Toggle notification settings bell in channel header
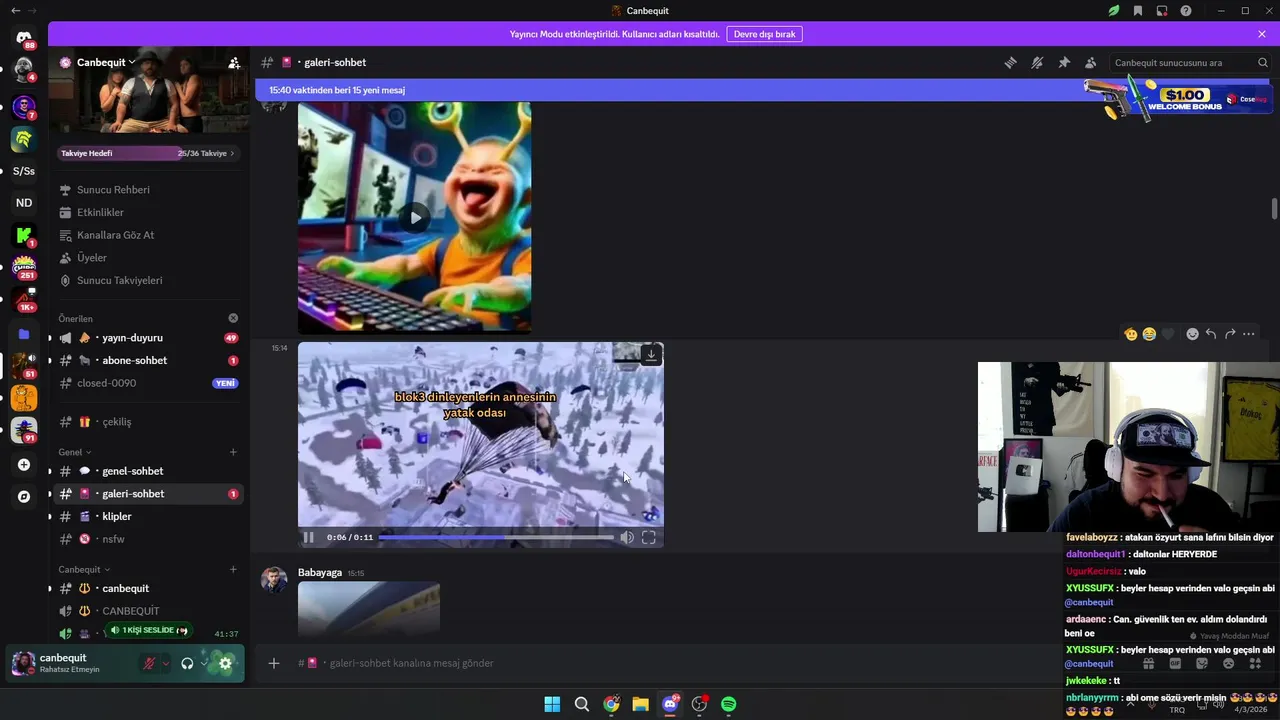This screenshot has height=720, width=1280. [x=1037, y=63]
